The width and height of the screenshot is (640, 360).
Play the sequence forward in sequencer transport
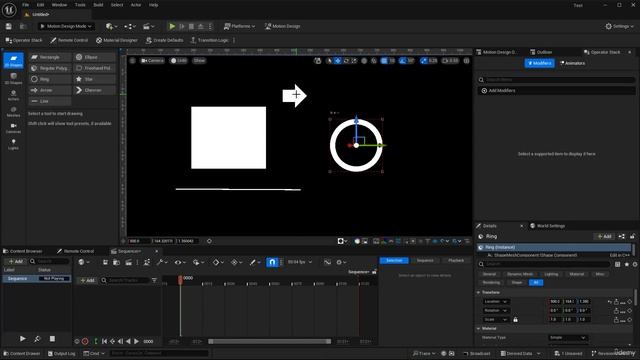[x=137, y=341]
